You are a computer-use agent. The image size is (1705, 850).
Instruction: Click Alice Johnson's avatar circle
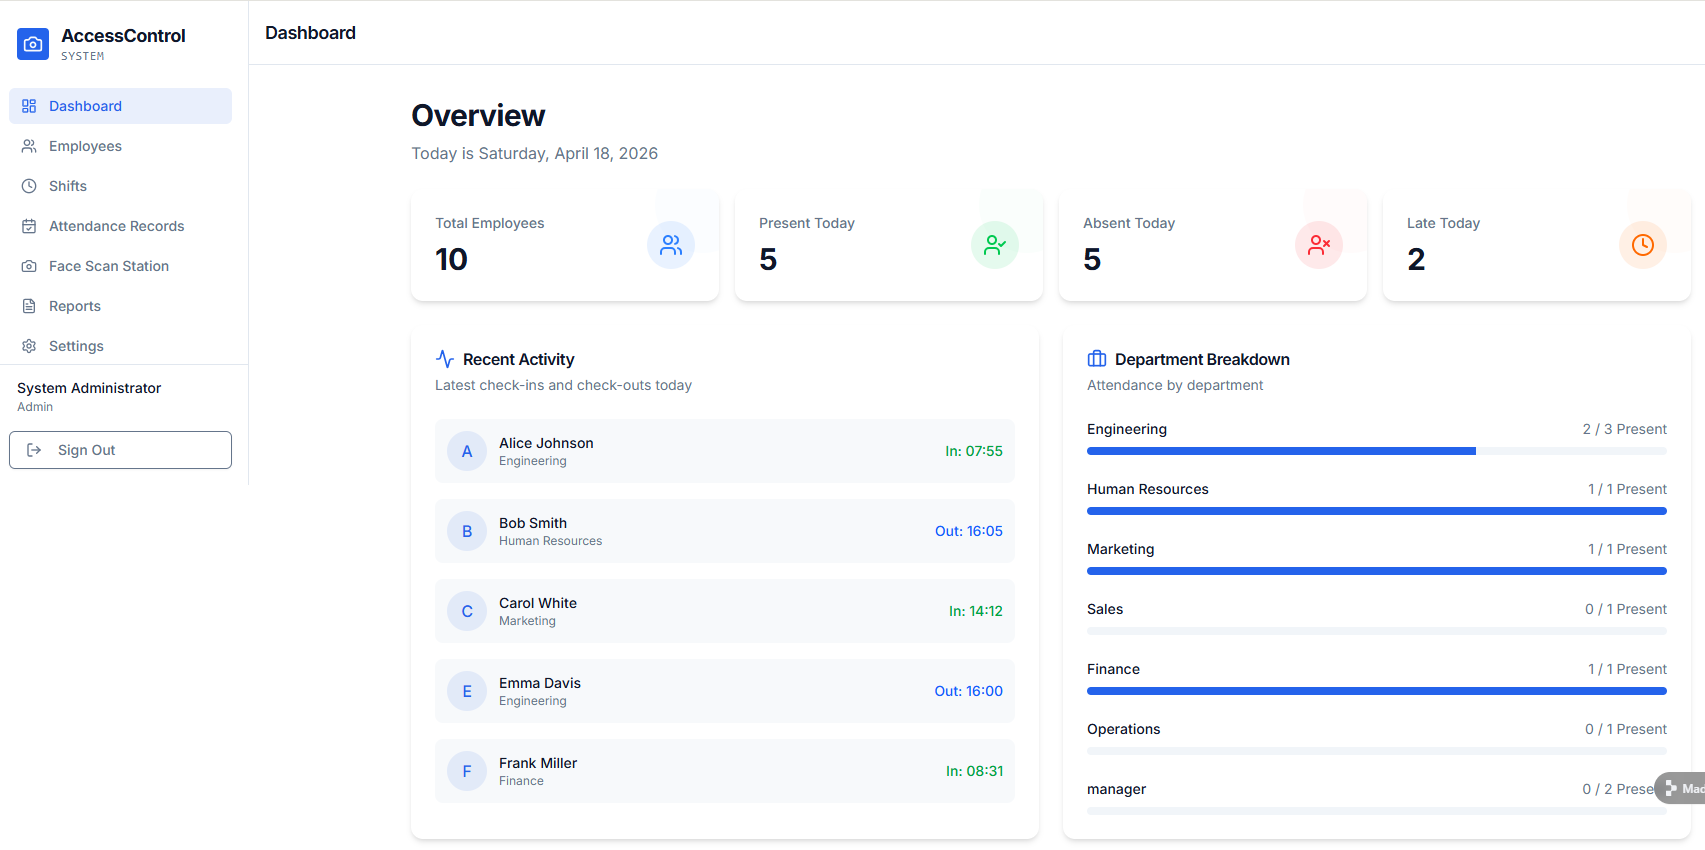(x=467, y=451)
